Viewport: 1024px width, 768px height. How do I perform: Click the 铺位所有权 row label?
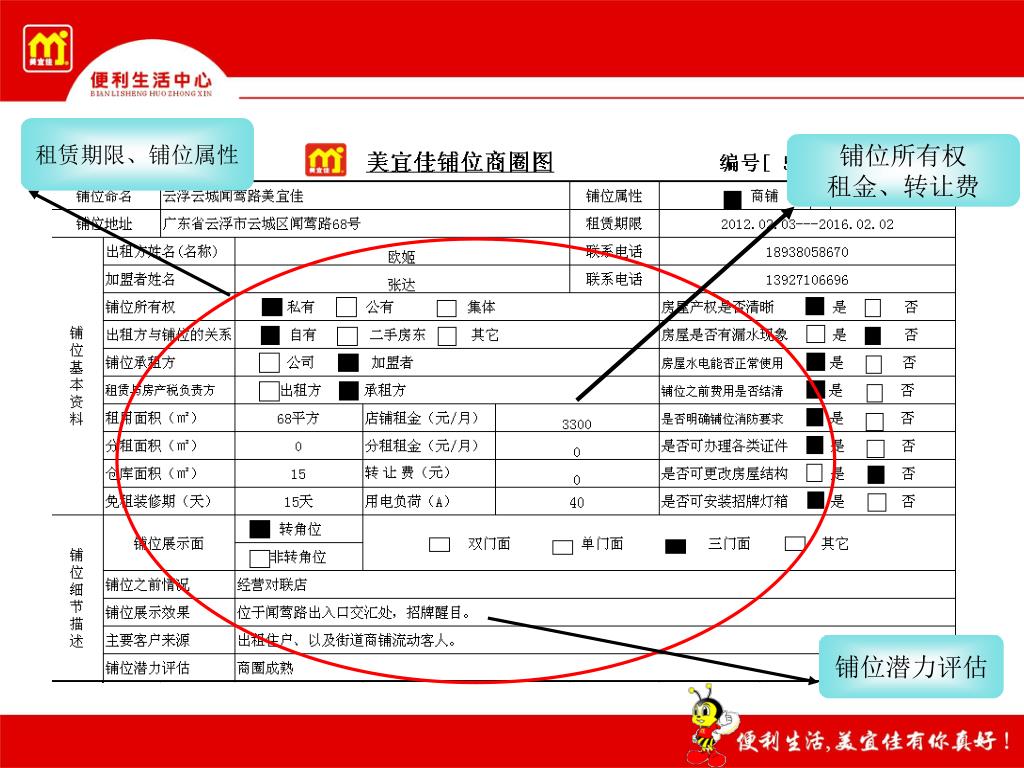coord(140,307)
